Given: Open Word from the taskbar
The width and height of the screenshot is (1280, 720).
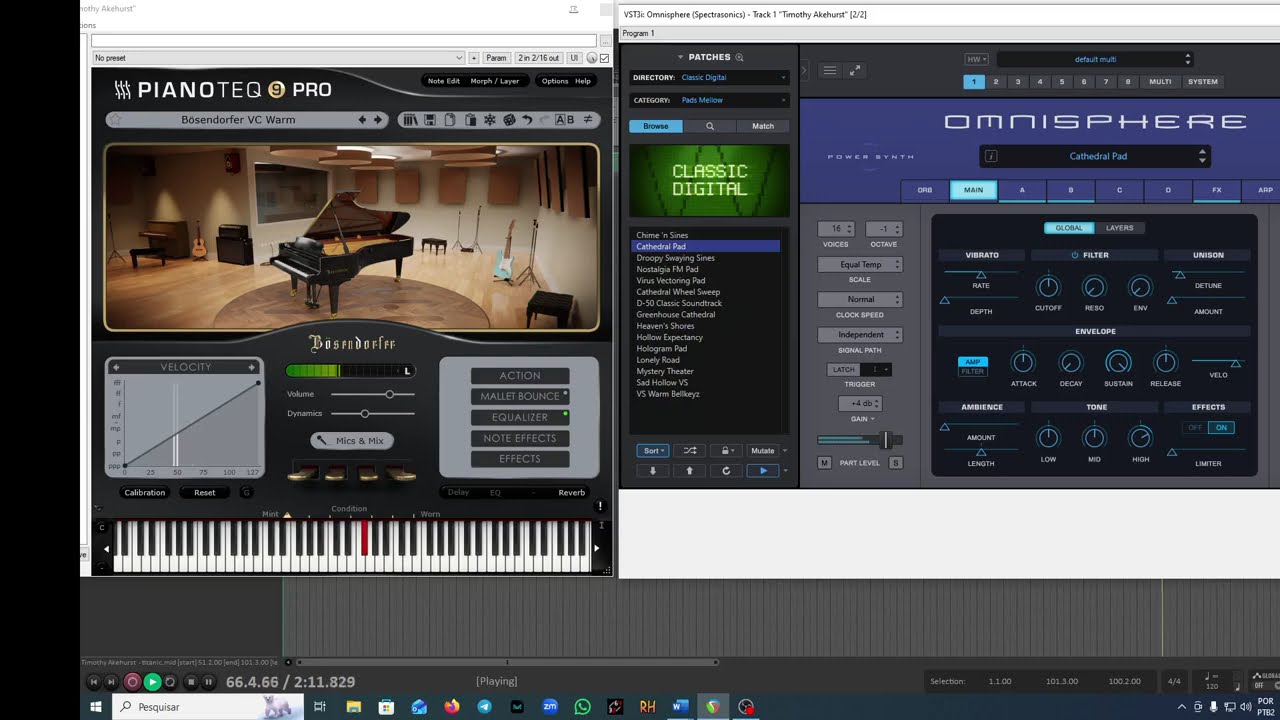Looking at the screenshot, I should click(680, 707).
